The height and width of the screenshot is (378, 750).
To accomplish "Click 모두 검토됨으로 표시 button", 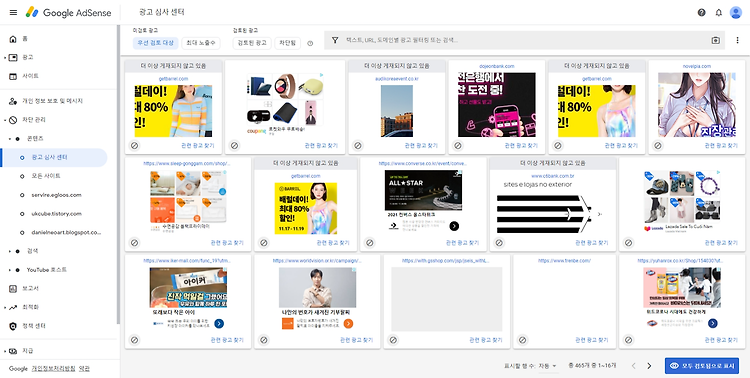I will (702, 366).
